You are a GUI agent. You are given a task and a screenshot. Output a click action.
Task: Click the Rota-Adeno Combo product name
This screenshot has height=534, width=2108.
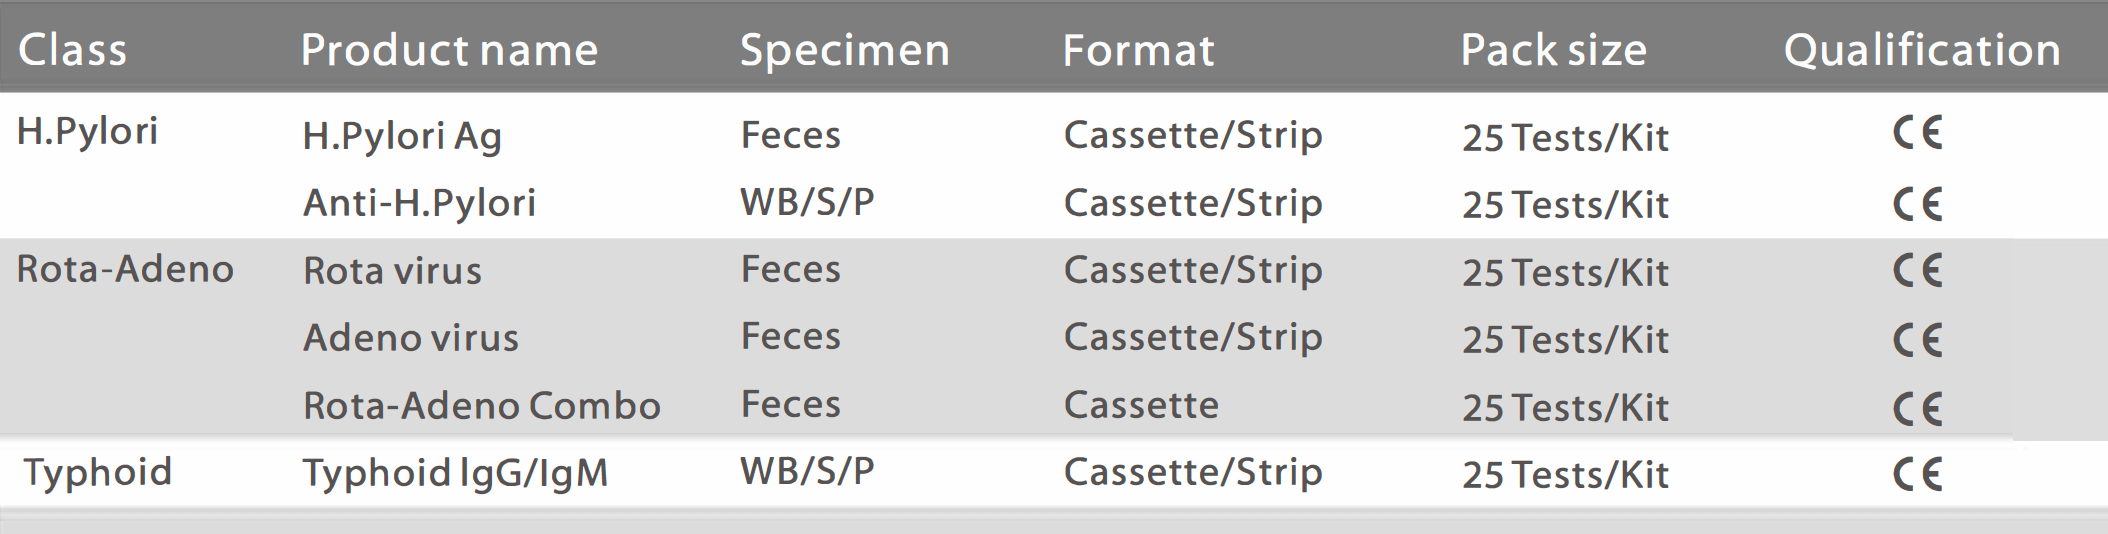(x=482, y=406)
